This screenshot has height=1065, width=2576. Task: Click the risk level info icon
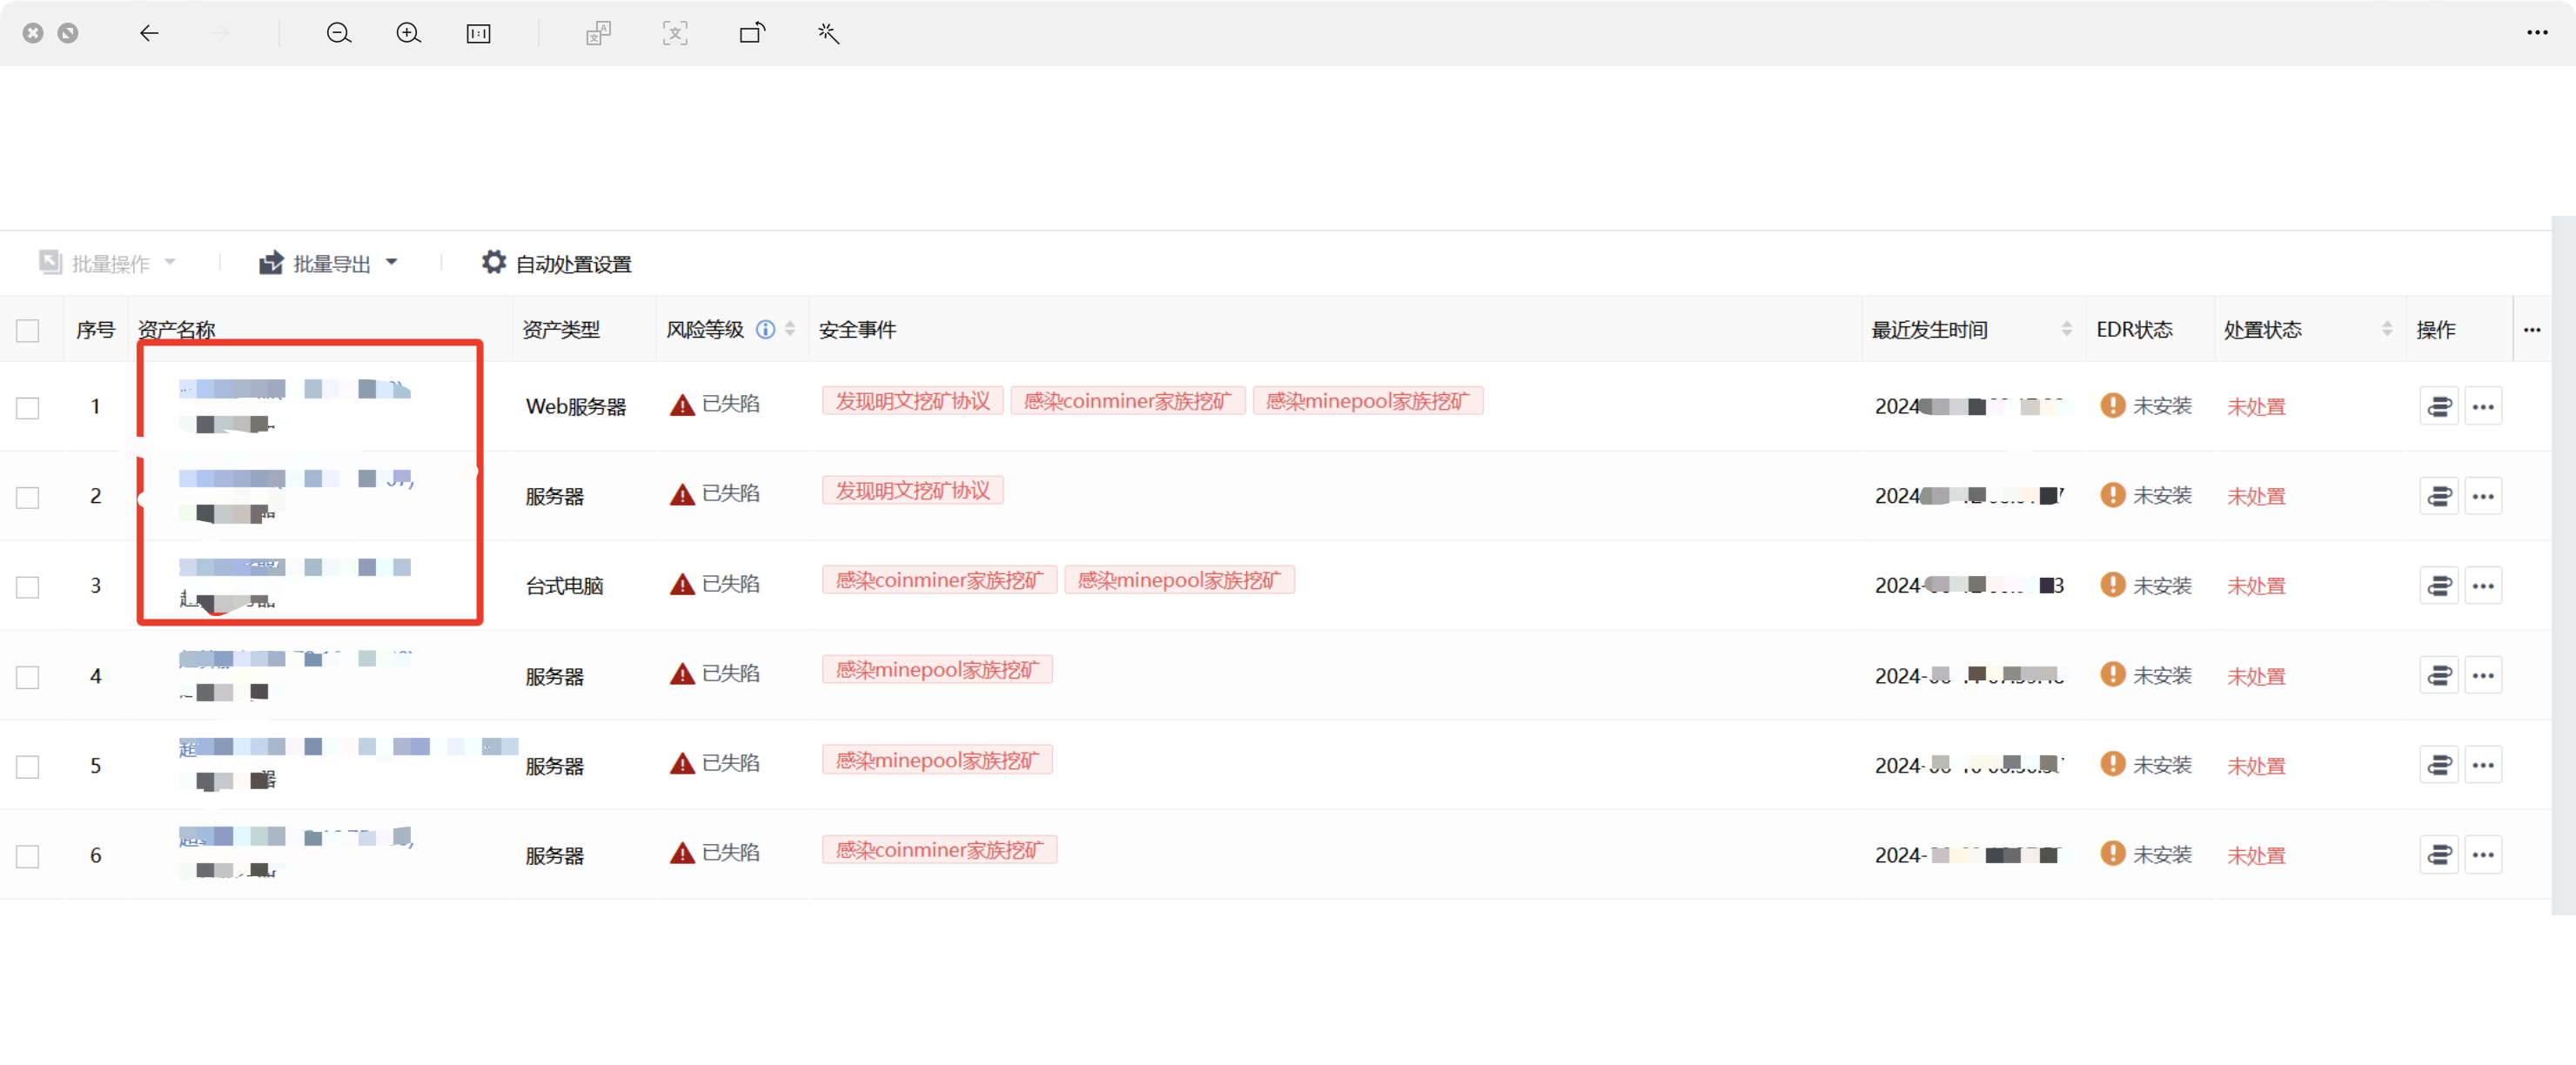point(765,329)
